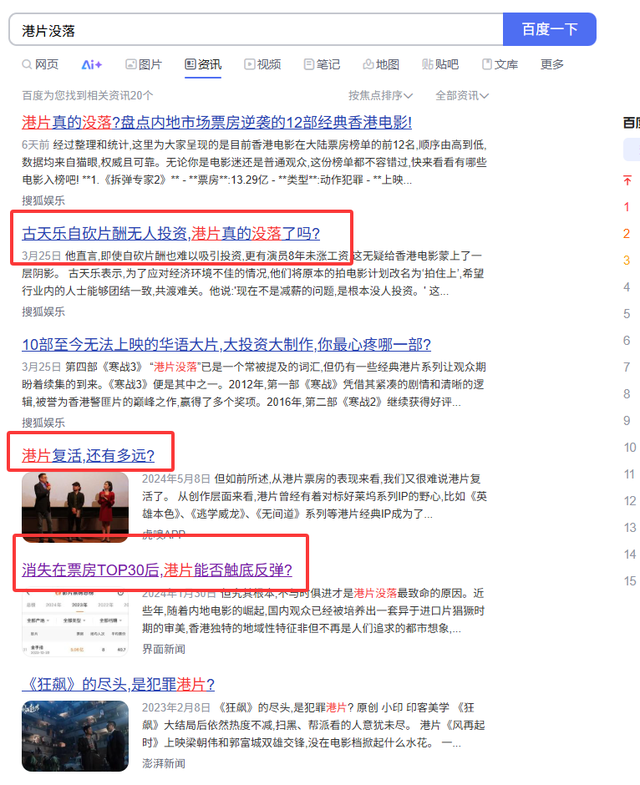The height and width of the screenshot is (785, 640).
Task: Select hot list rank number 2
Action: (x=626, y=233)
